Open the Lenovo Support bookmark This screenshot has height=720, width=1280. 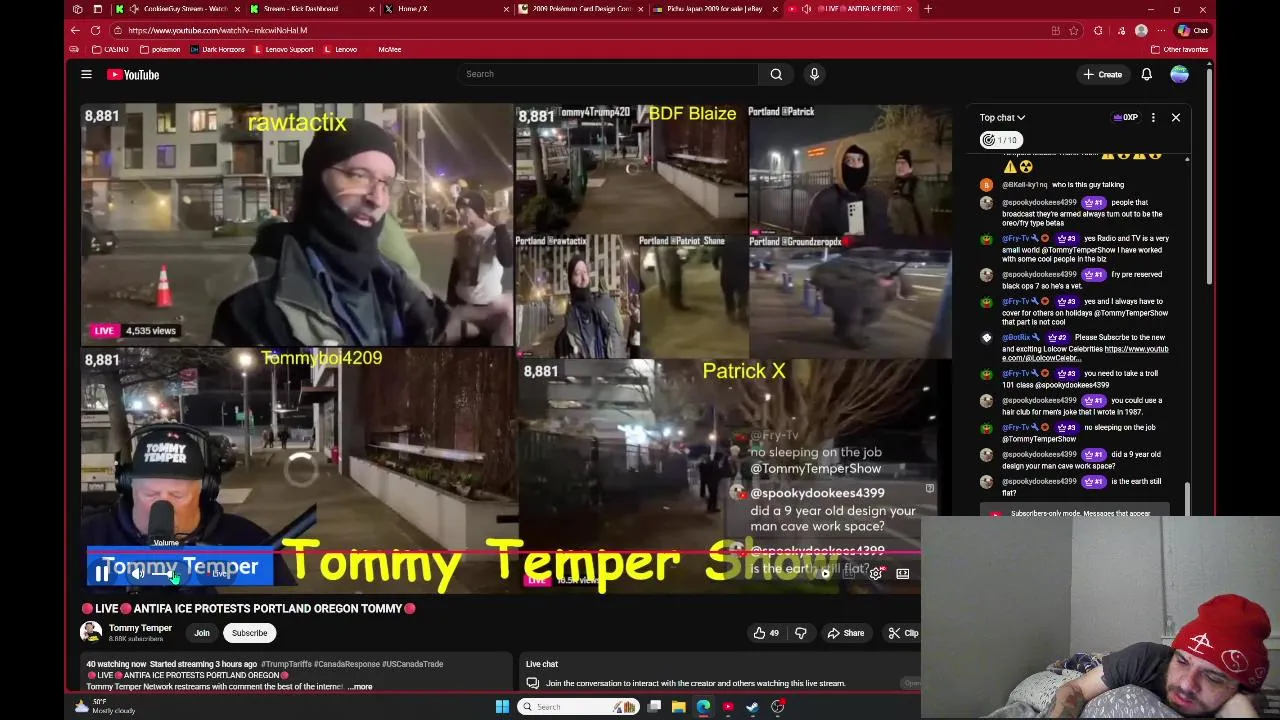pyautogui.click(x=284, y=49)
